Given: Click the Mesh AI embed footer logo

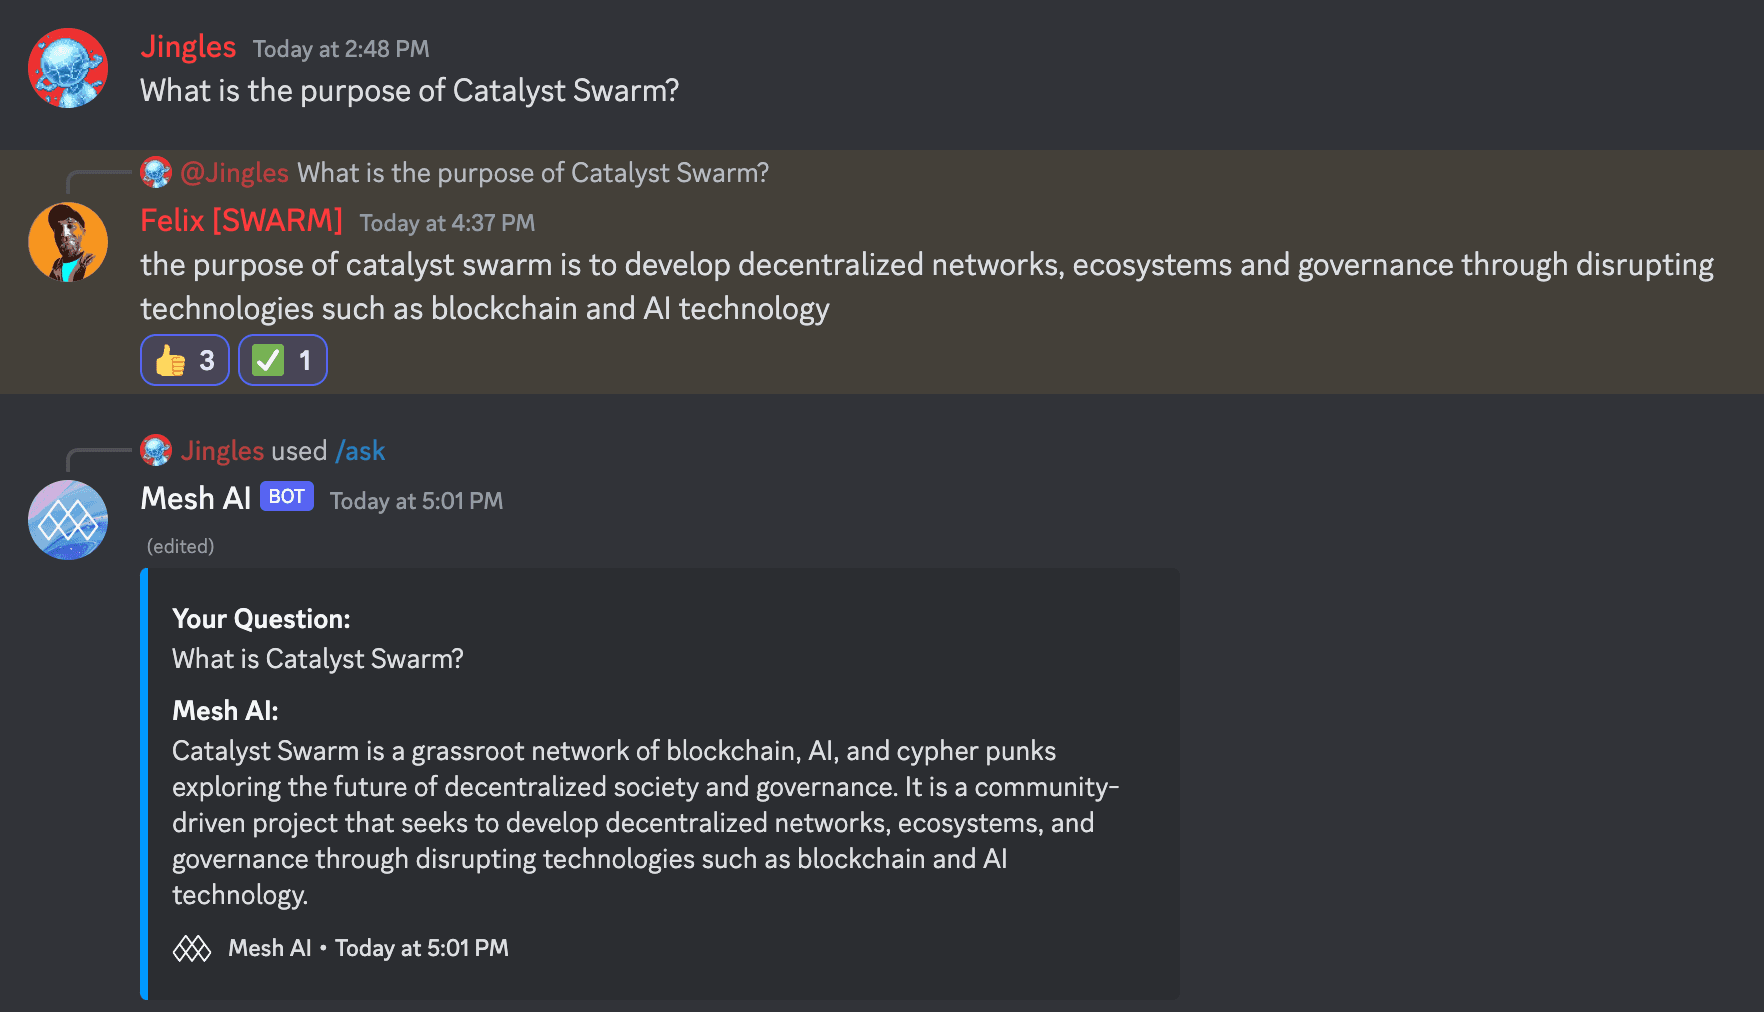Looking at the screenshot, I should pyautogui.click(x=192, y=948).
